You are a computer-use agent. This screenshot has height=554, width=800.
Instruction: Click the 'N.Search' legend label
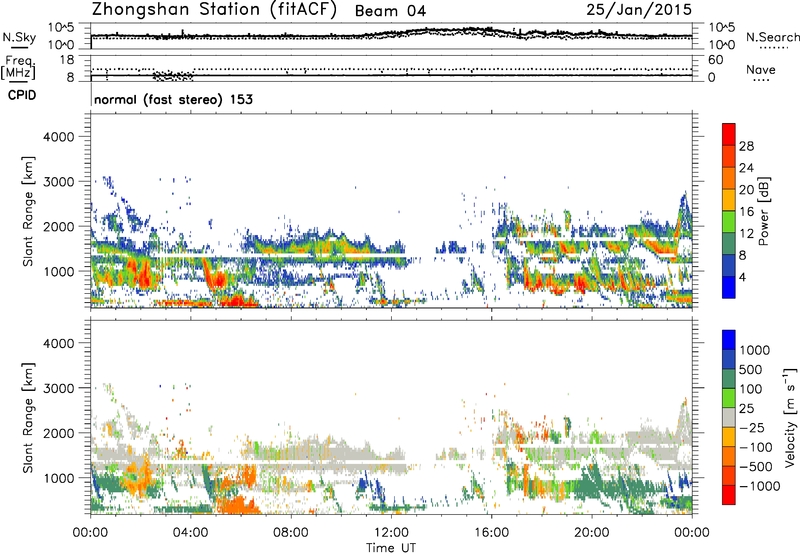[772, 37]
